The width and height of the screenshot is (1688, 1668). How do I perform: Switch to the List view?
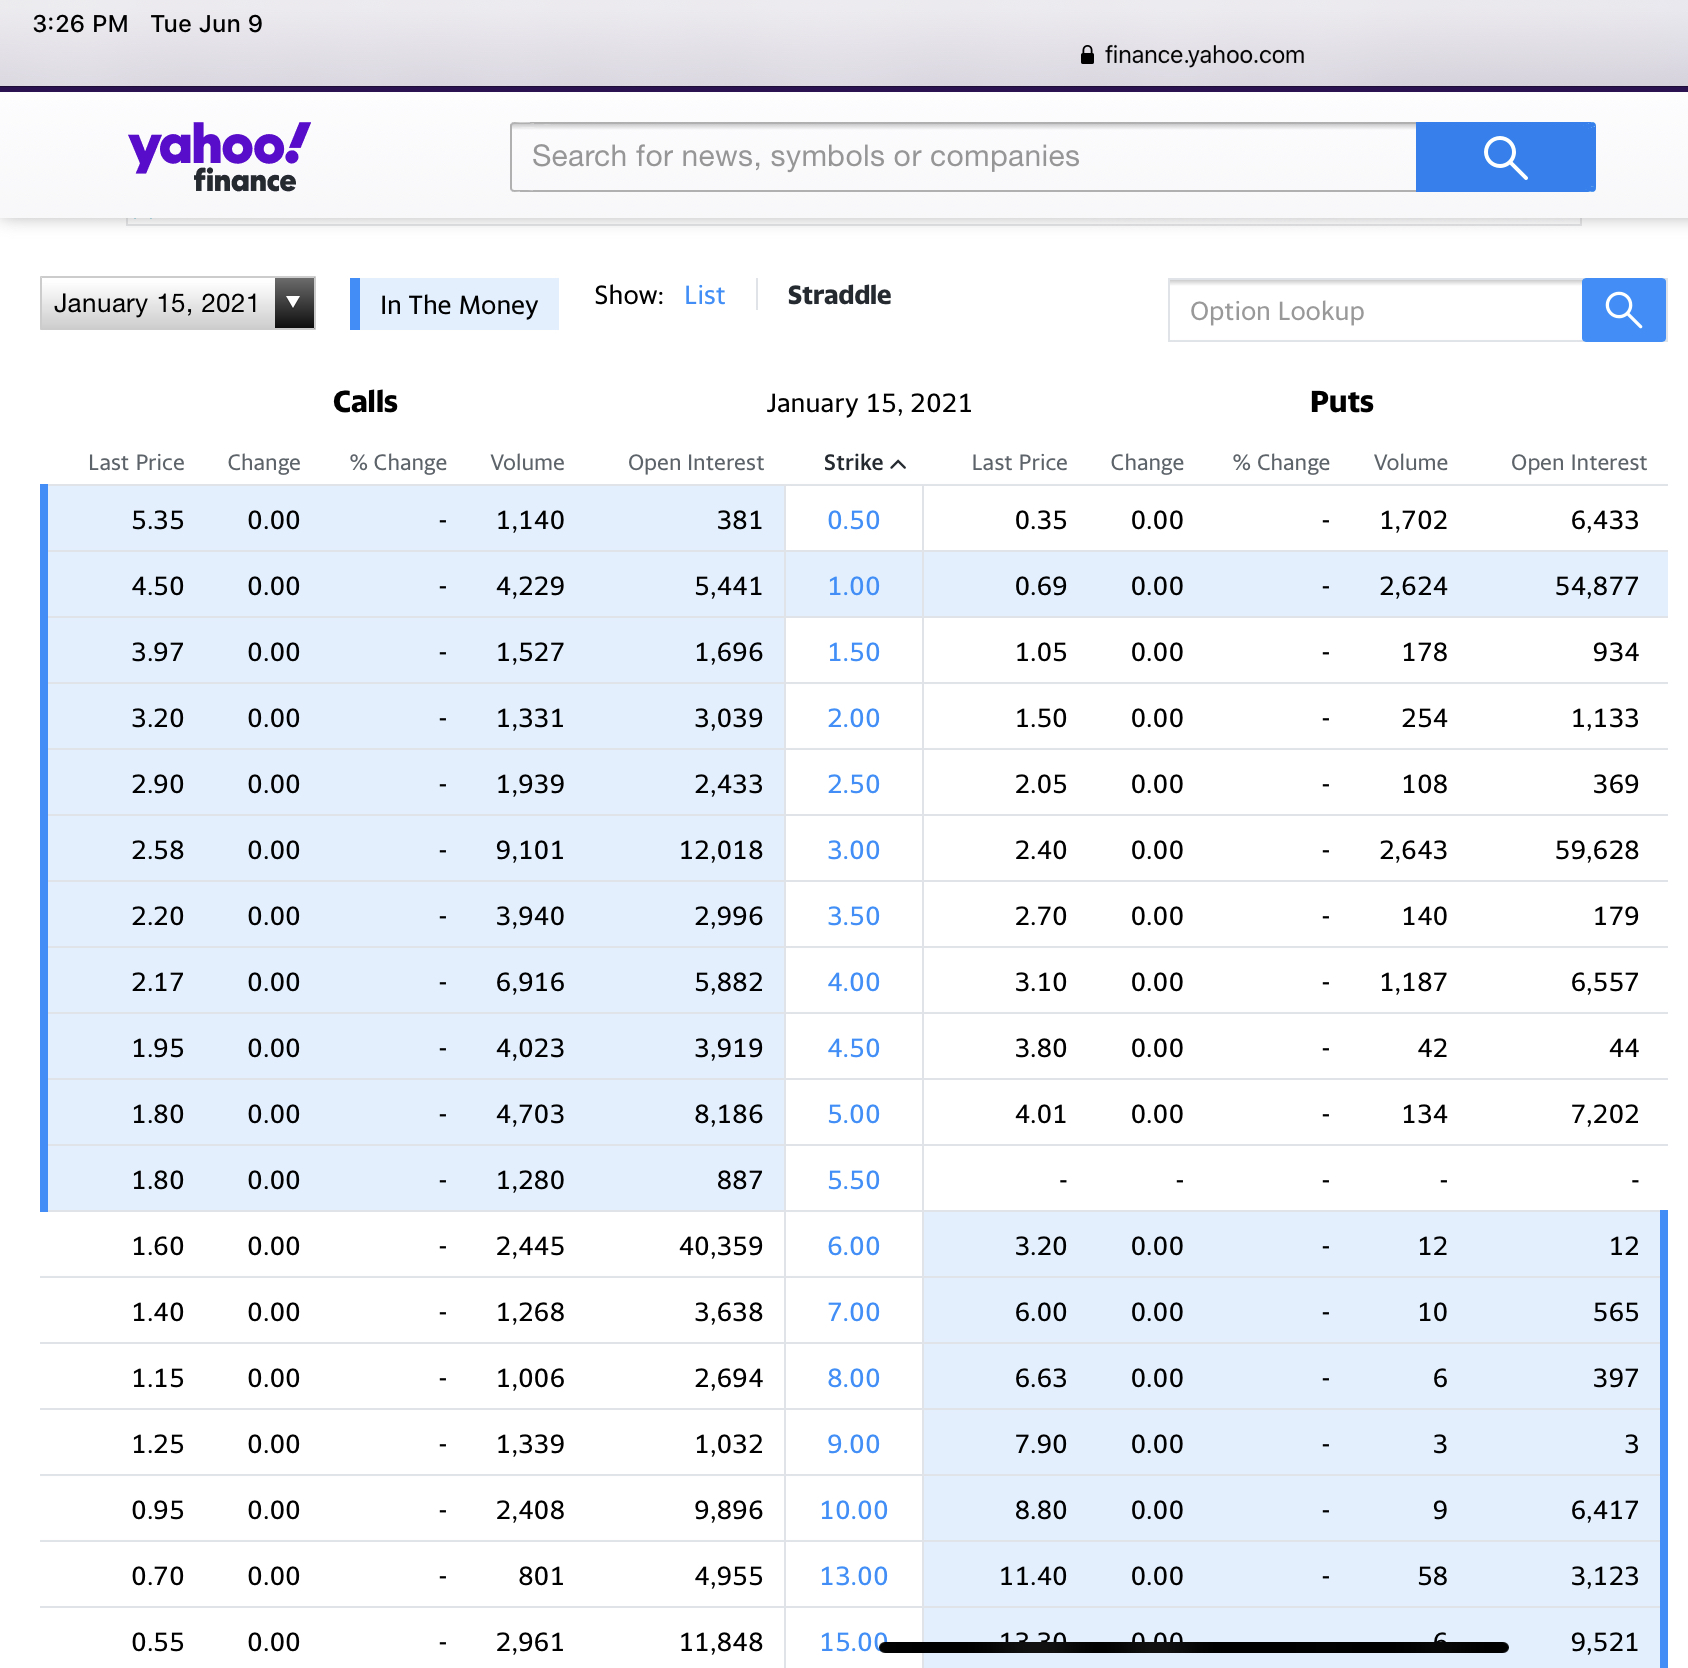pyautogui.click(x=704, y=296)
